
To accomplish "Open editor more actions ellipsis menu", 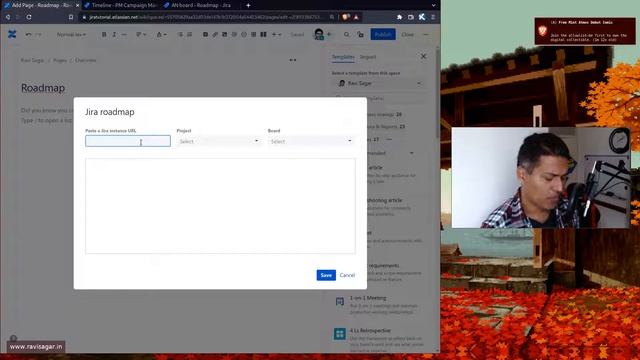I will 426,35.
